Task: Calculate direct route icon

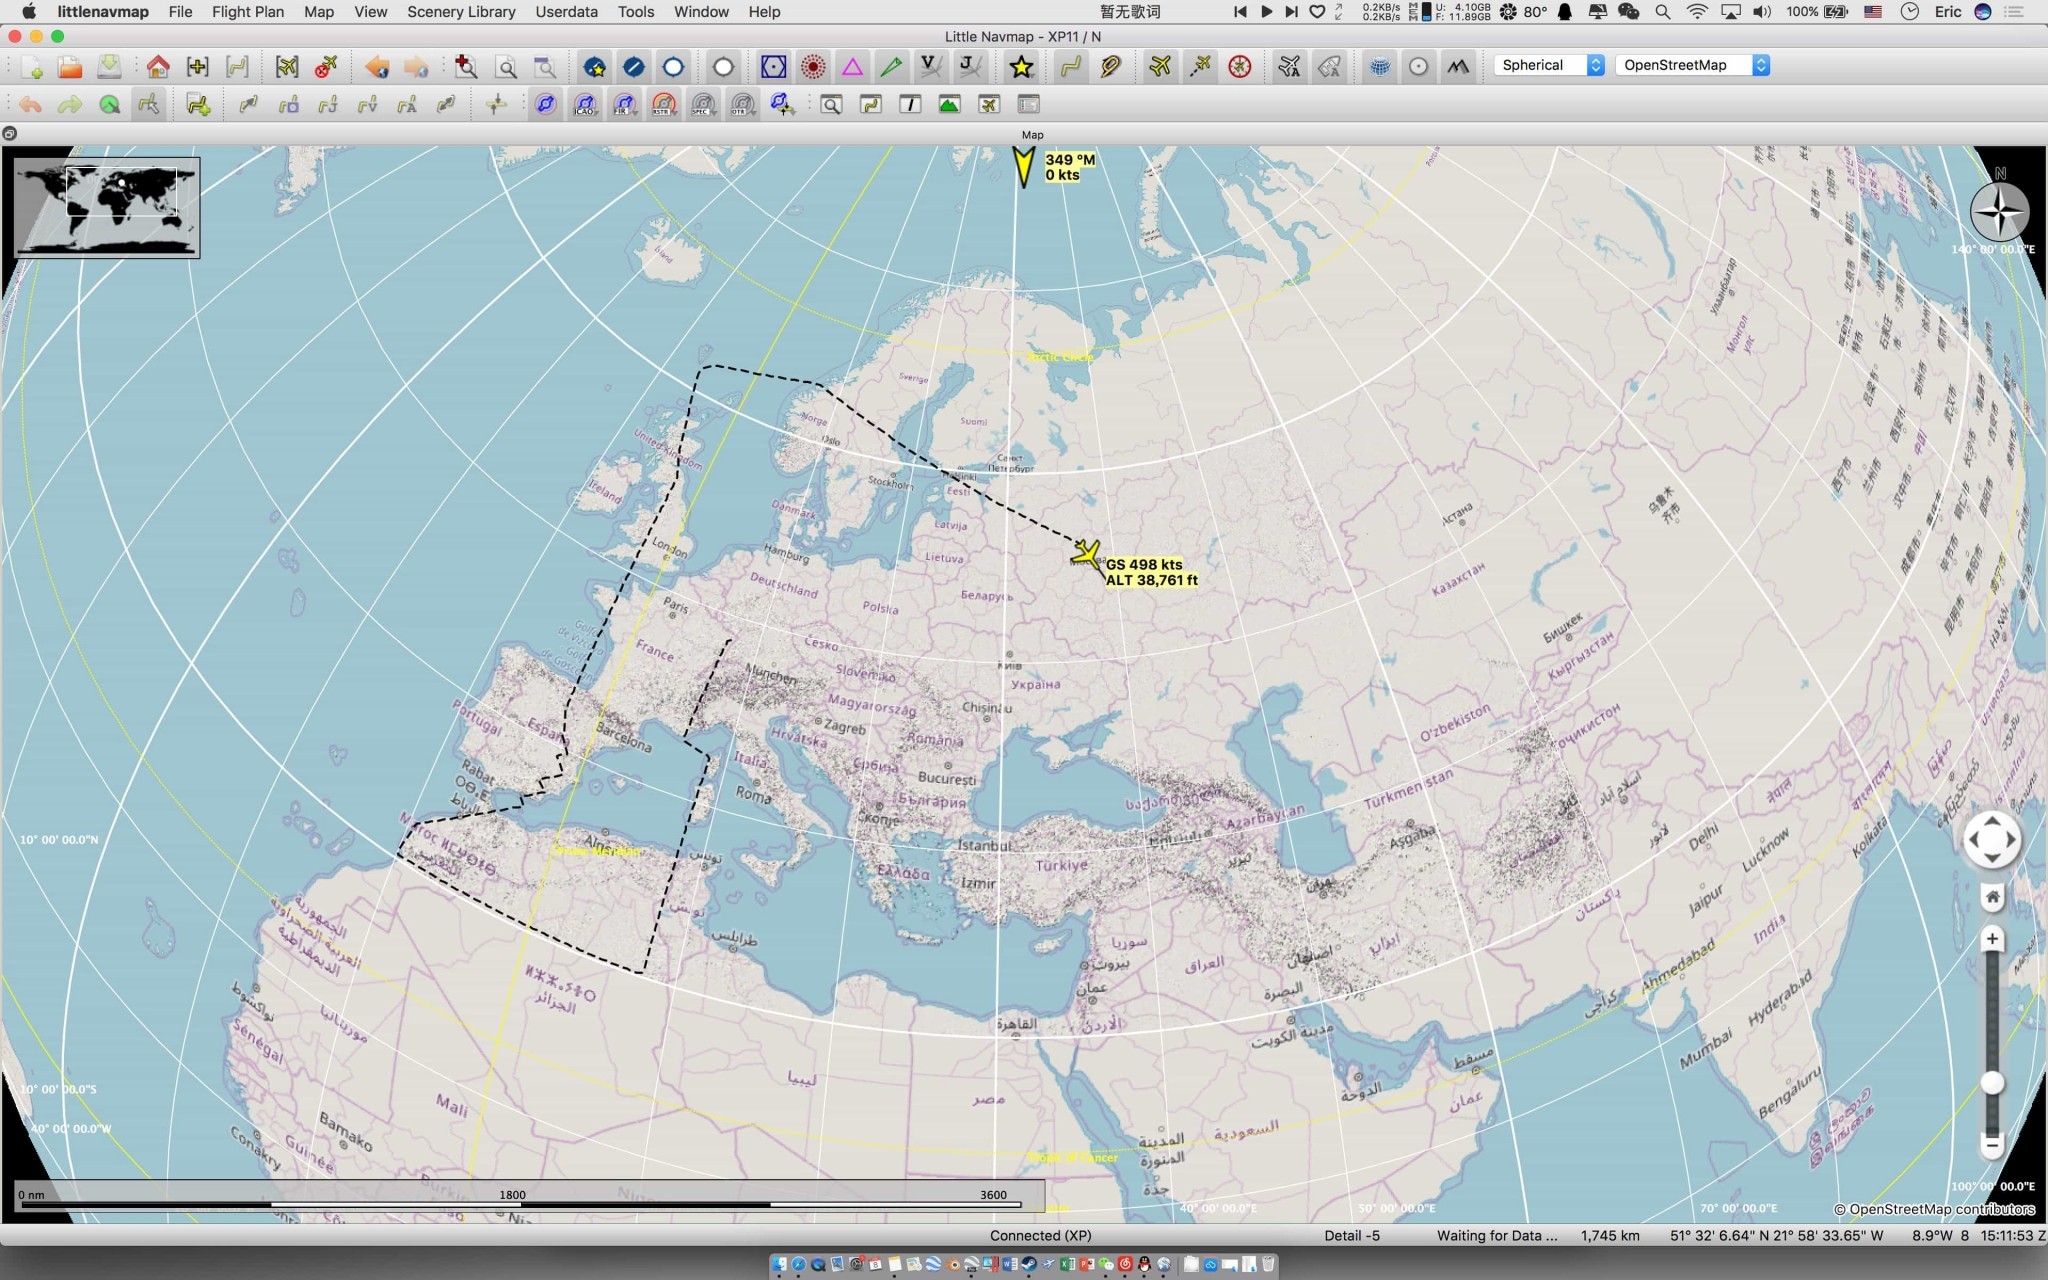Action: [x=248, y=105]
